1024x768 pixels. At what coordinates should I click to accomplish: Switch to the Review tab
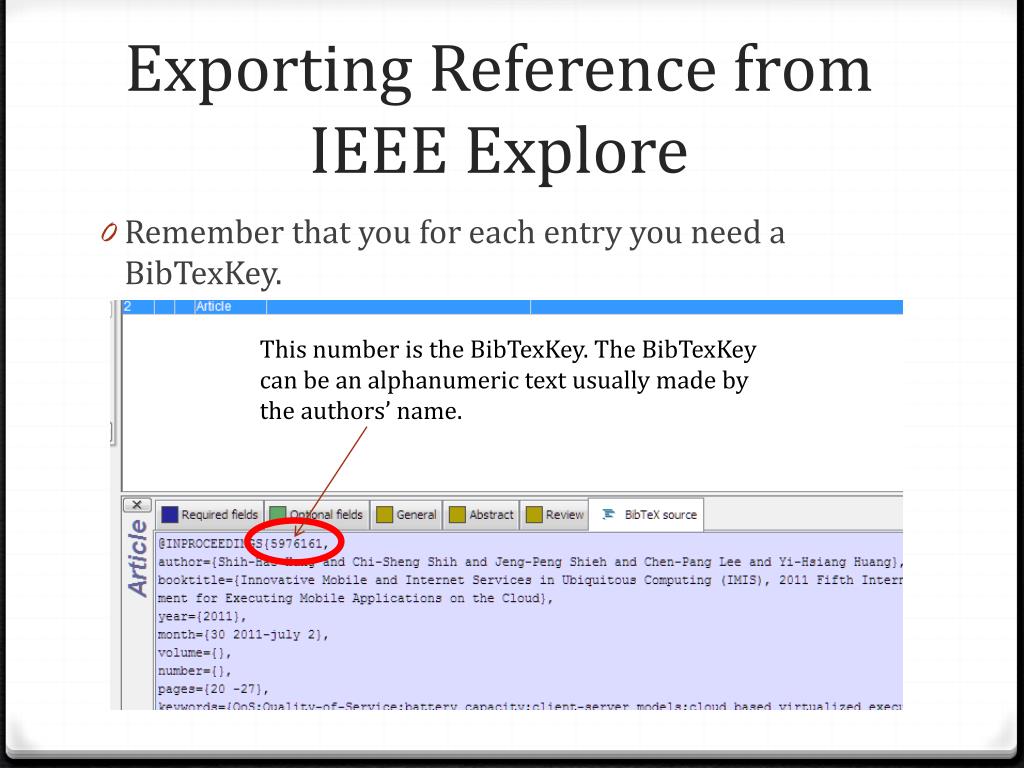point(554,515)
